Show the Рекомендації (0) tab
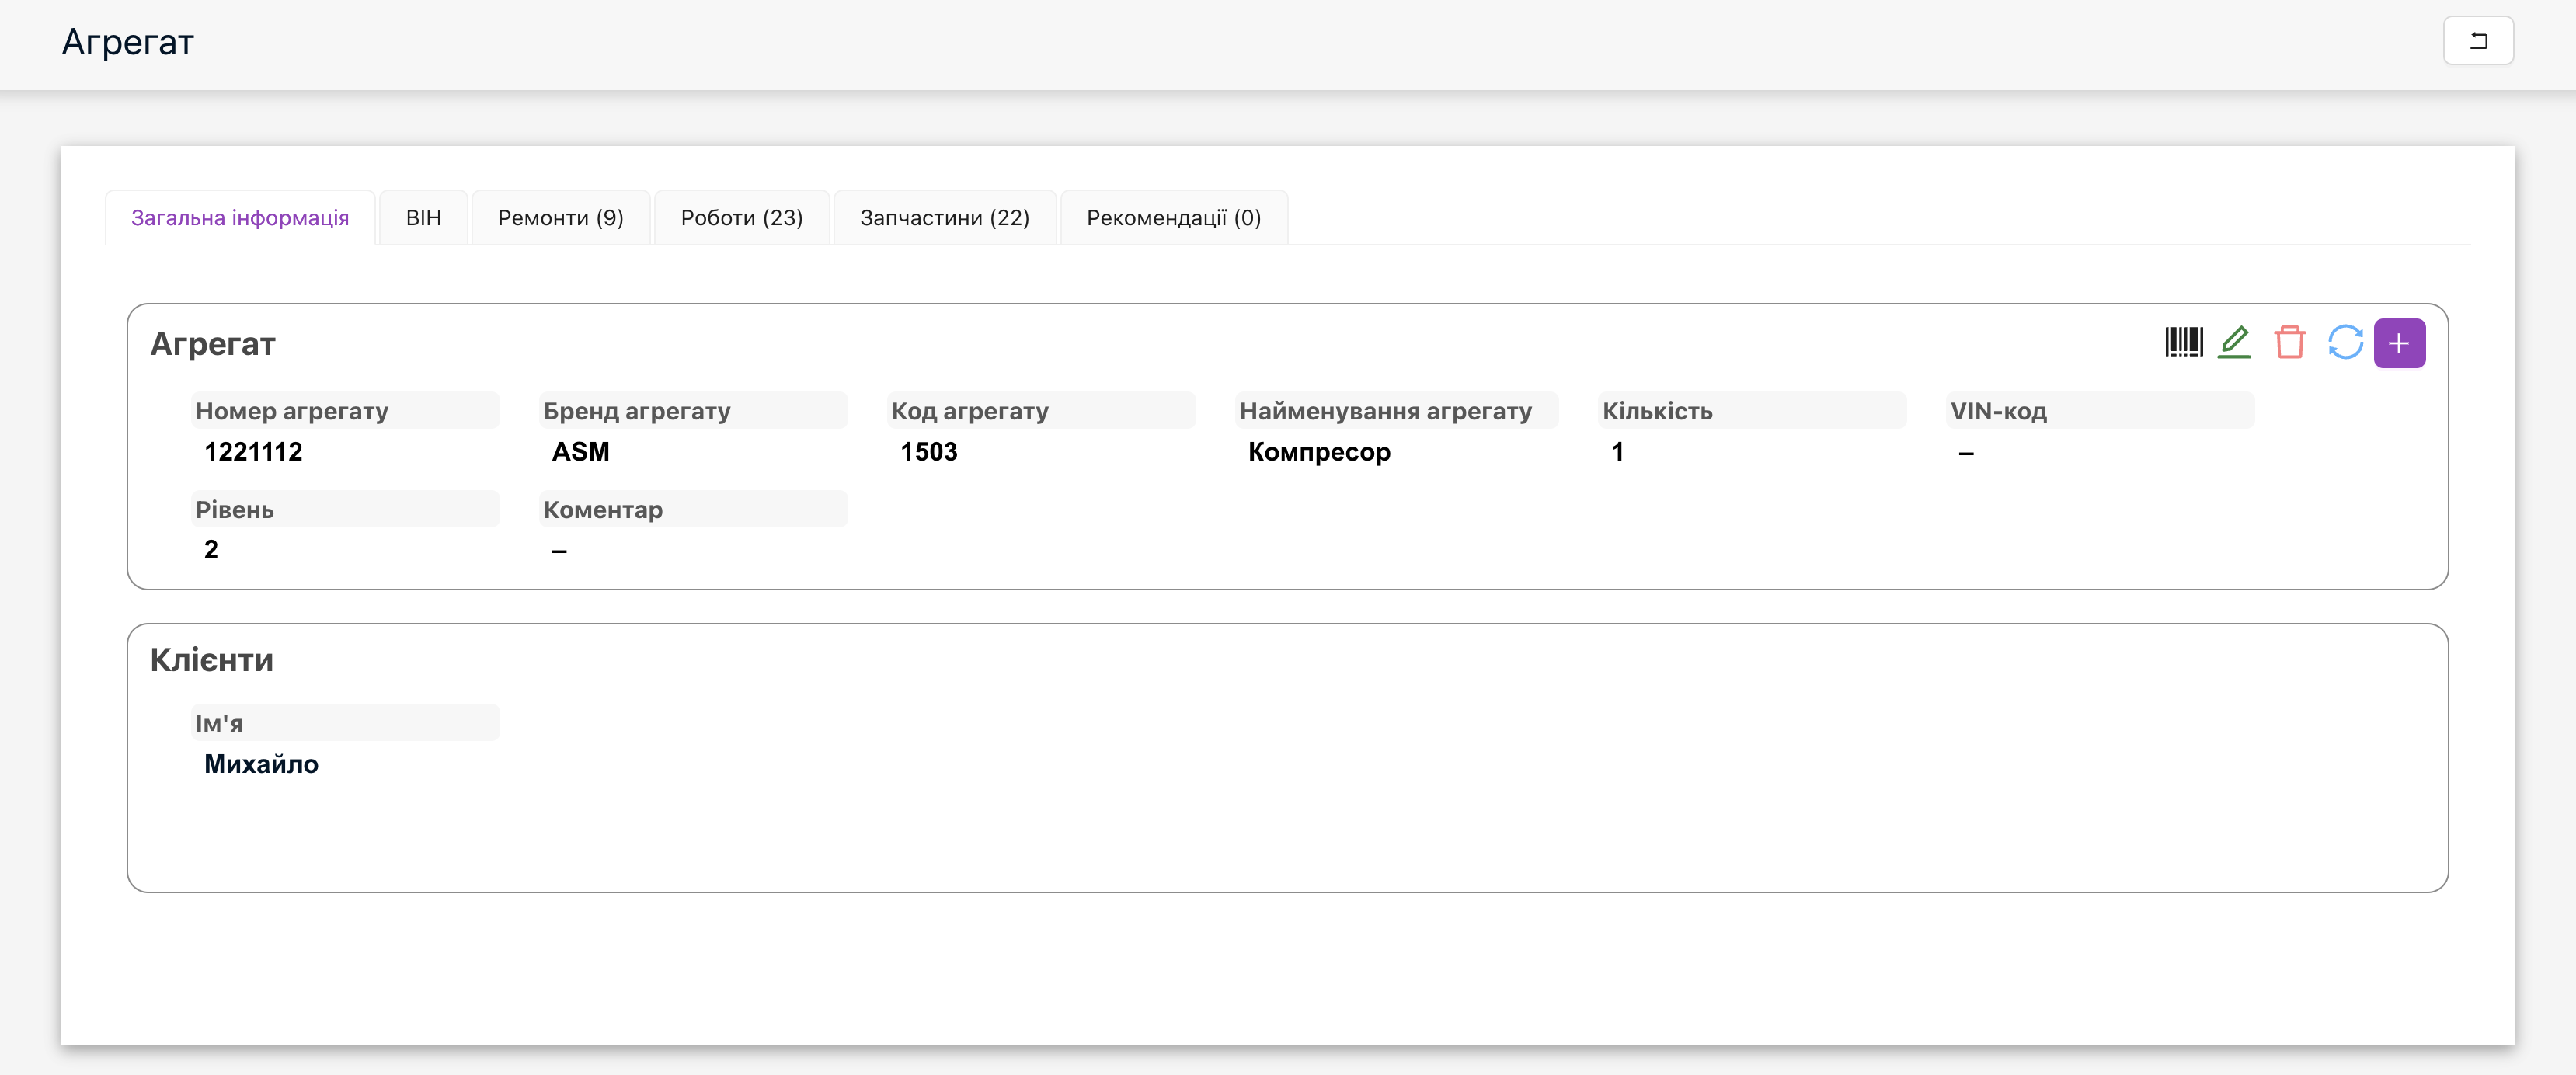 [1173, 218]
